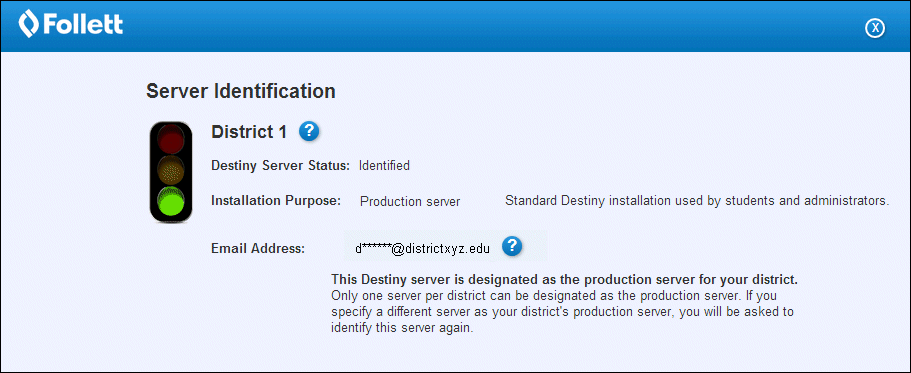Click the Identified status value
This screenshot has width=911, height=373.
point(384,166)
